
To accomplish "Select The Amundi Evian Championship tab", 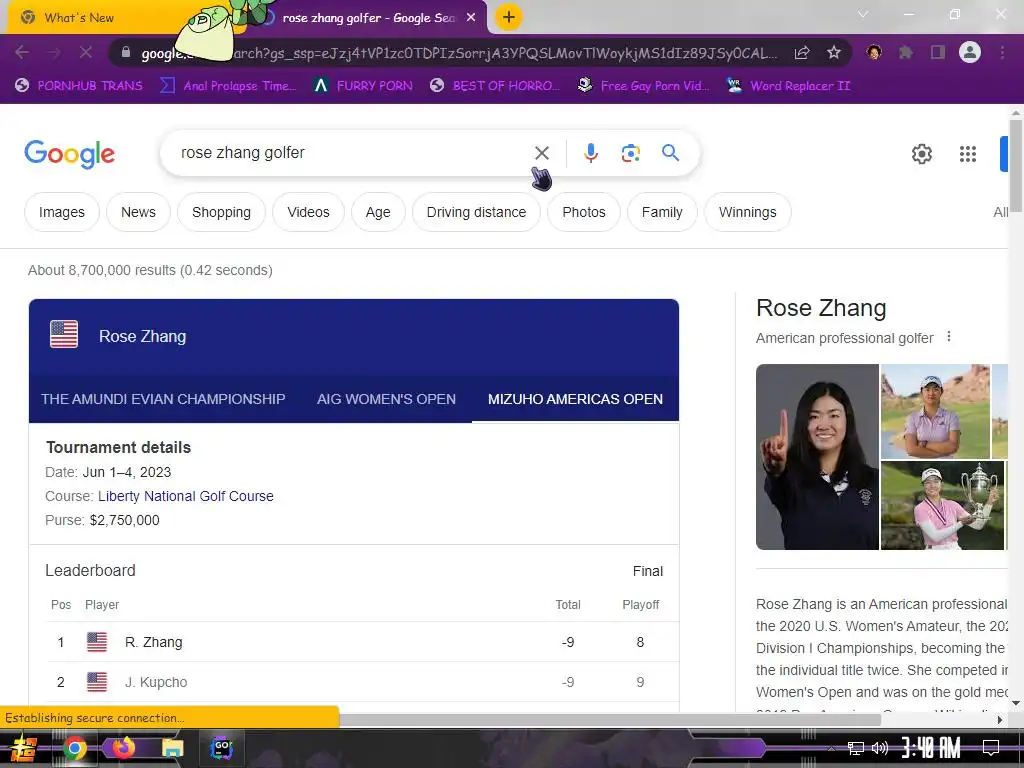I will (x=163, y=399).
